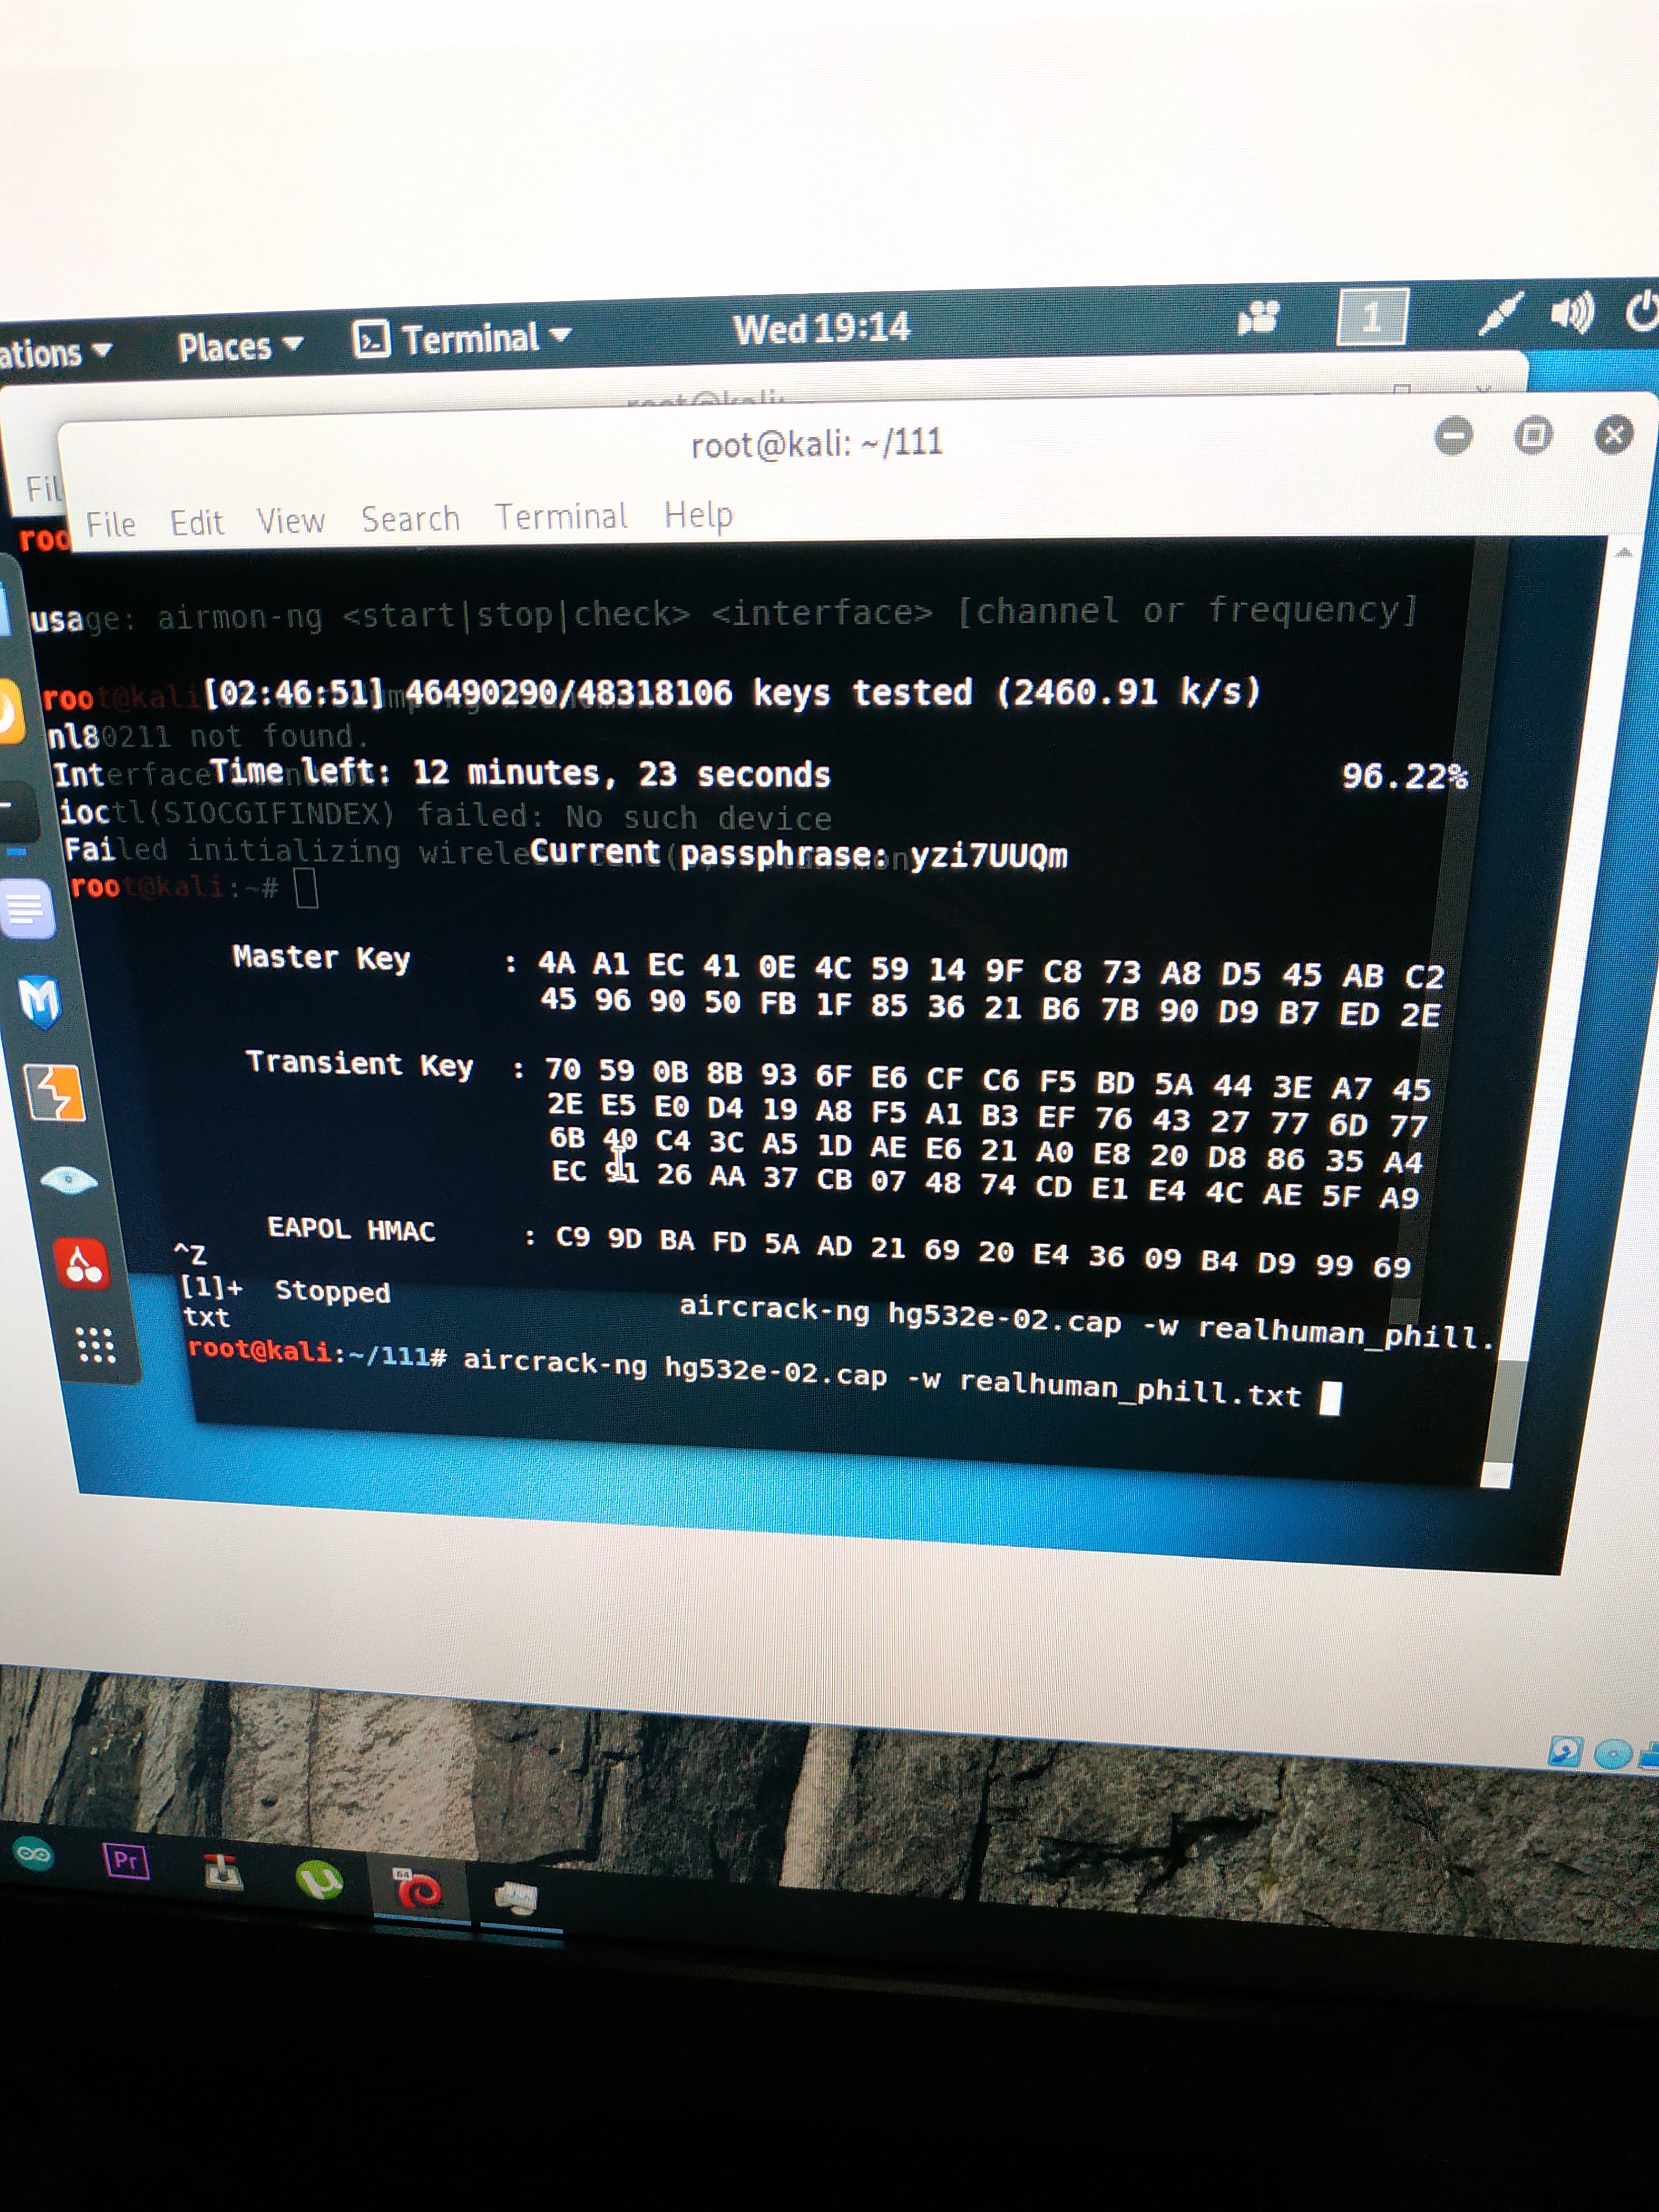Click the volume speaker icon
This screenshot has width=1659, height=2212.
coord(1571,314)
